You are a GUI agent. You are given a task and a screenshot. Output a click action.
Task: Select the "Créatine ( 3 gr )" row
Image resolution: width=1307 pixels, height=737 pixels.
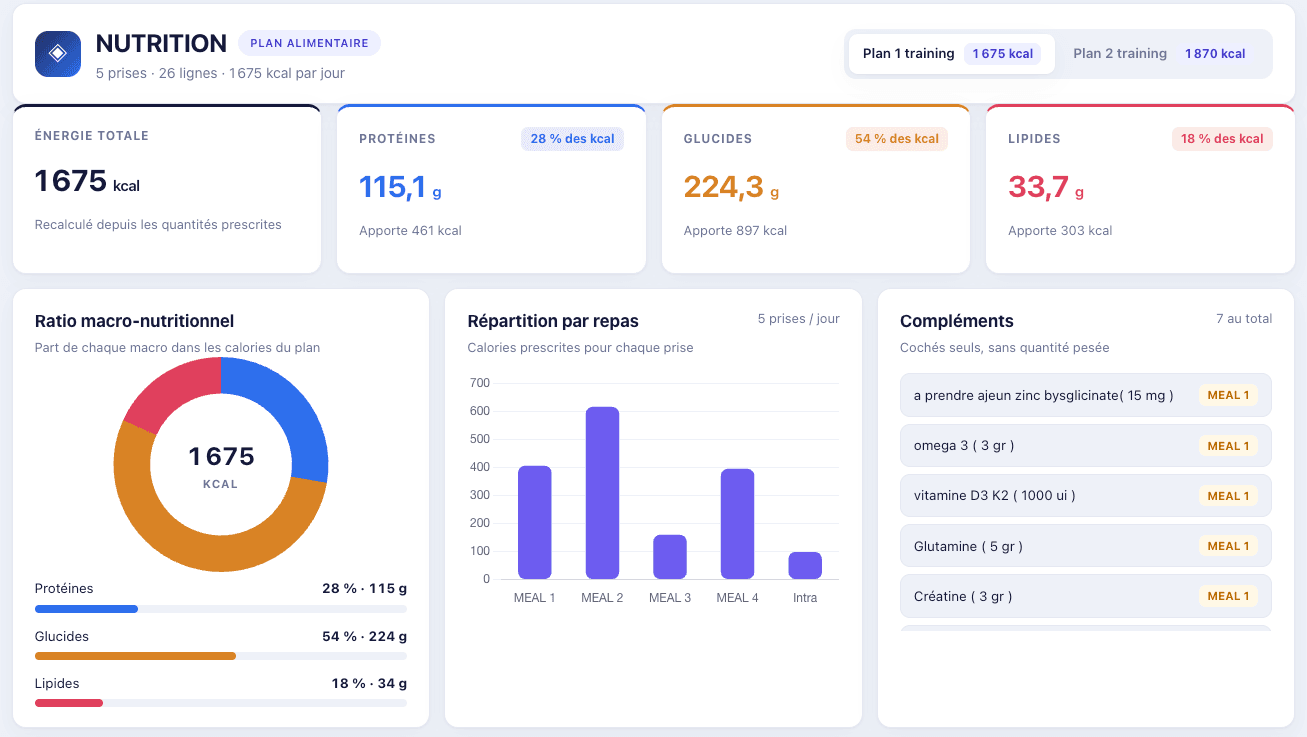pyautogui.click(x=1086, y=596)
